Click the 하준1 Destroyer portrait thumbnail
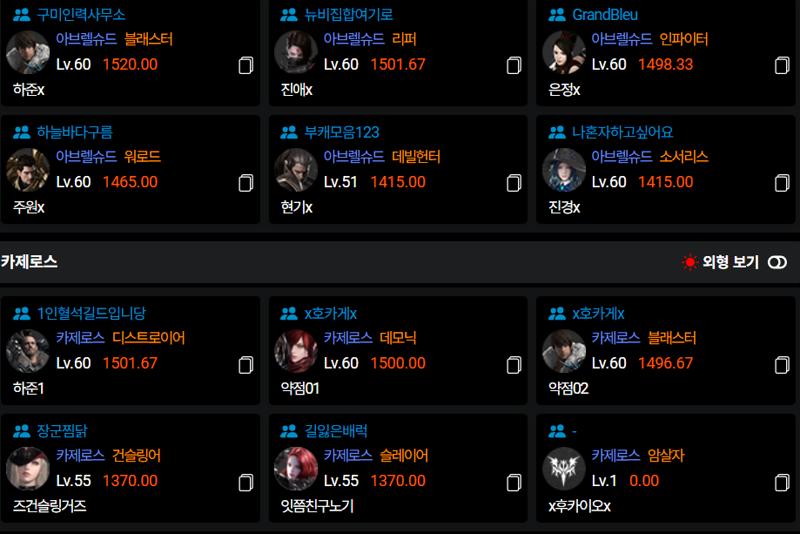 (x=28, y=351)
